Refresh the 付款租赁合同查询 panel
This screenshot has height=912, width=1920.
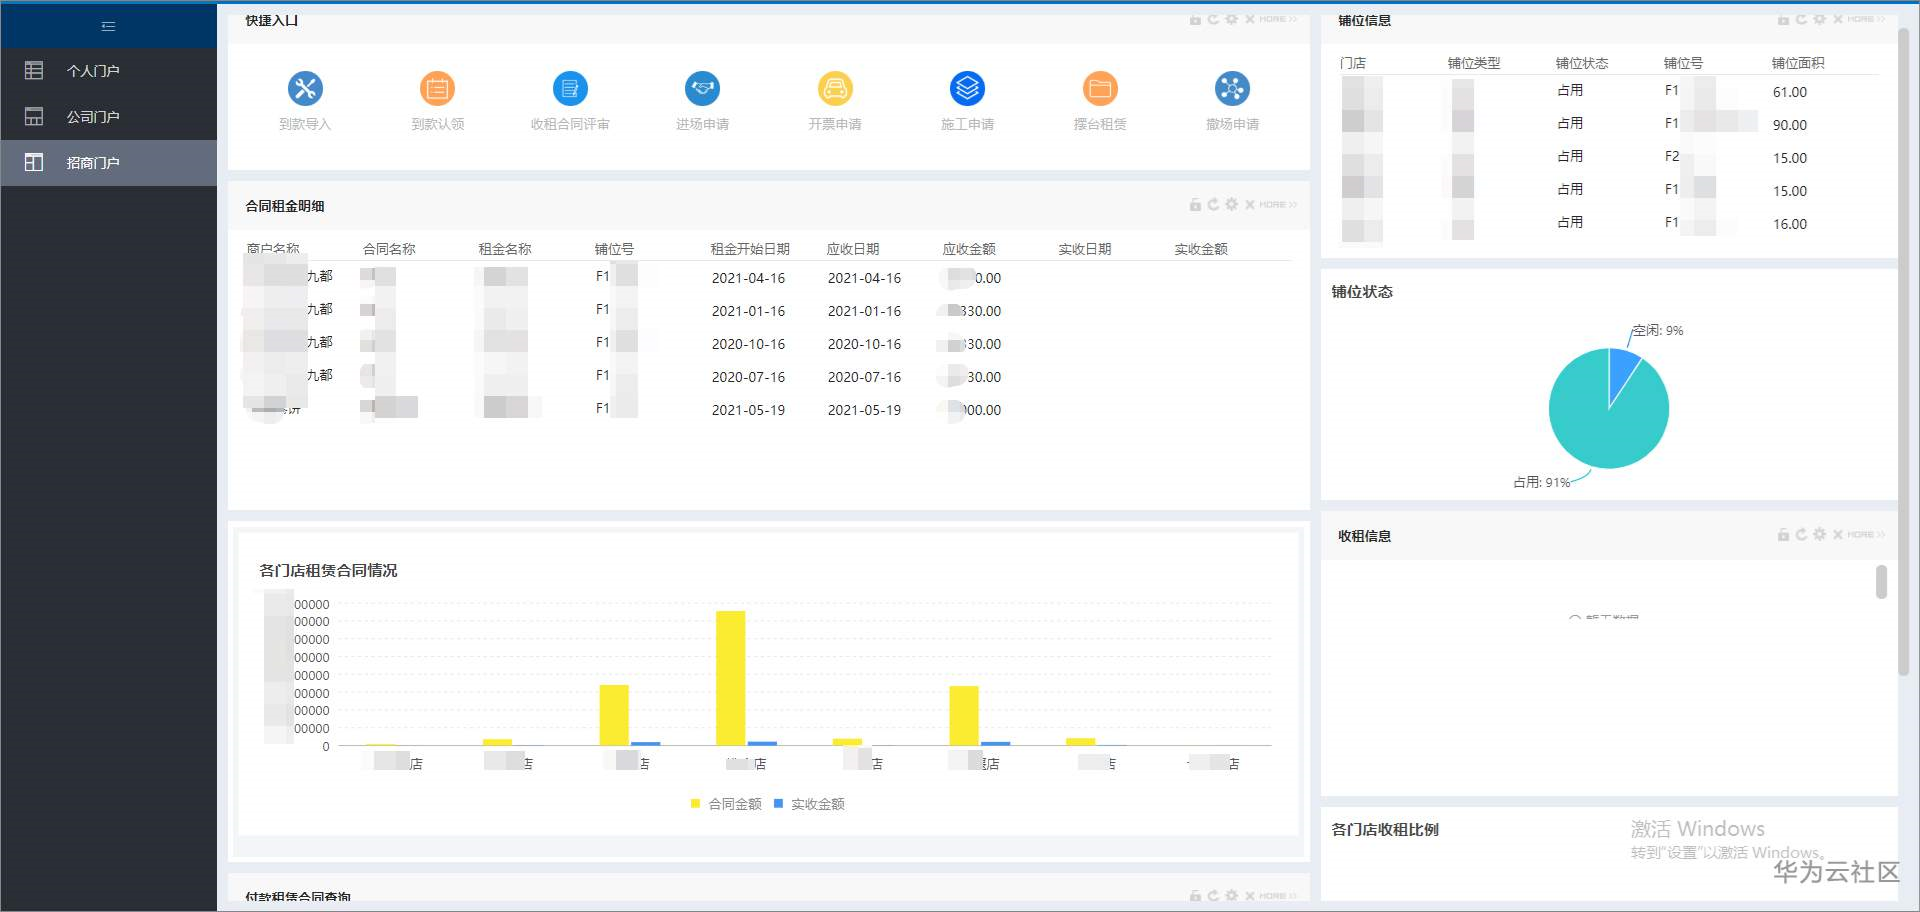(x=1213, y=896)
